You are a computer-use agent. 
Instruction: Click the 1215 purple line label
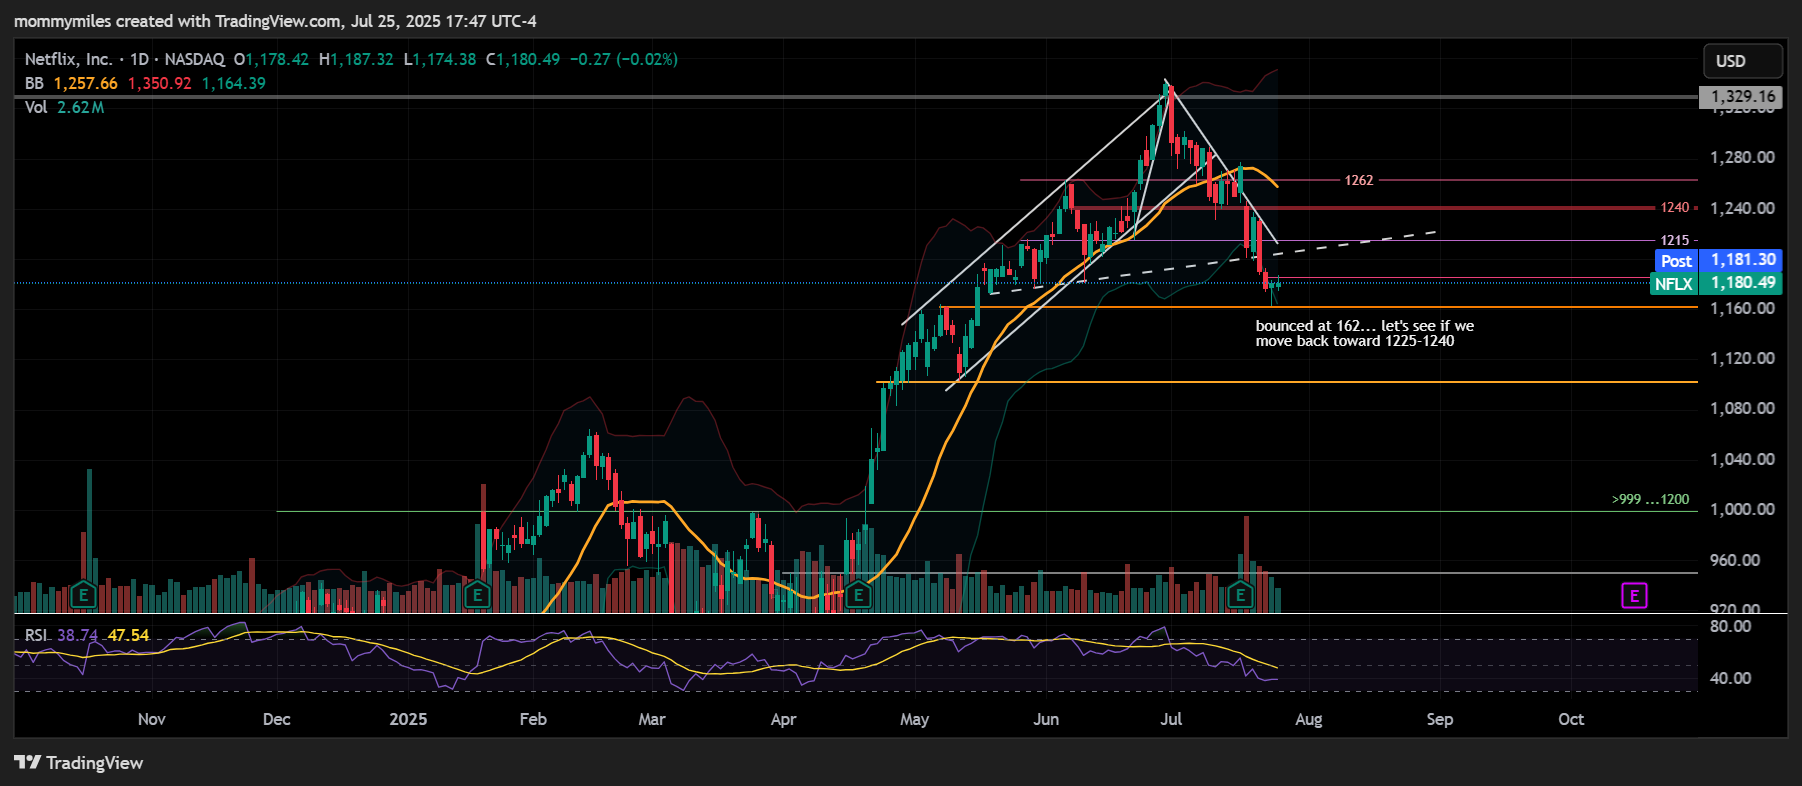tap(1675, 240)
